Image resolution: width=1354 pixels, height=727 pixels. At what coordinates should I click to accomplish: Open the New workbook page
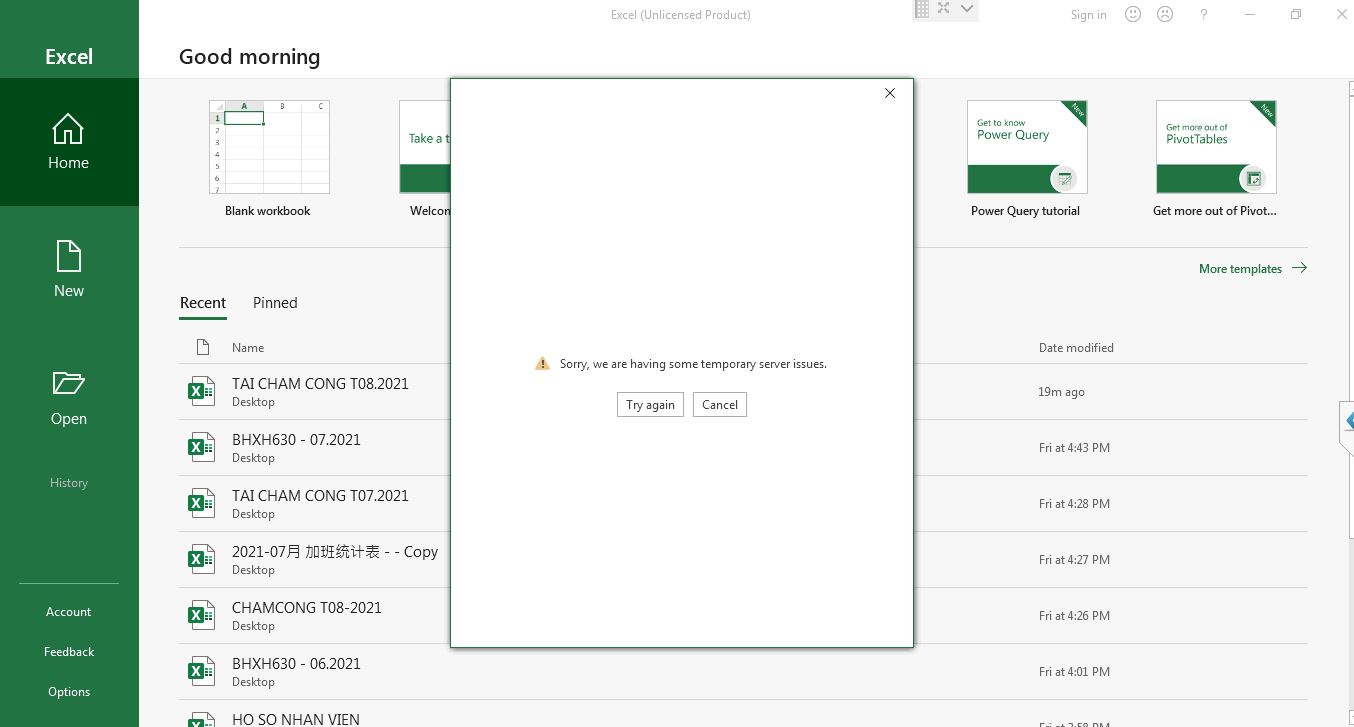click(69, 270)
